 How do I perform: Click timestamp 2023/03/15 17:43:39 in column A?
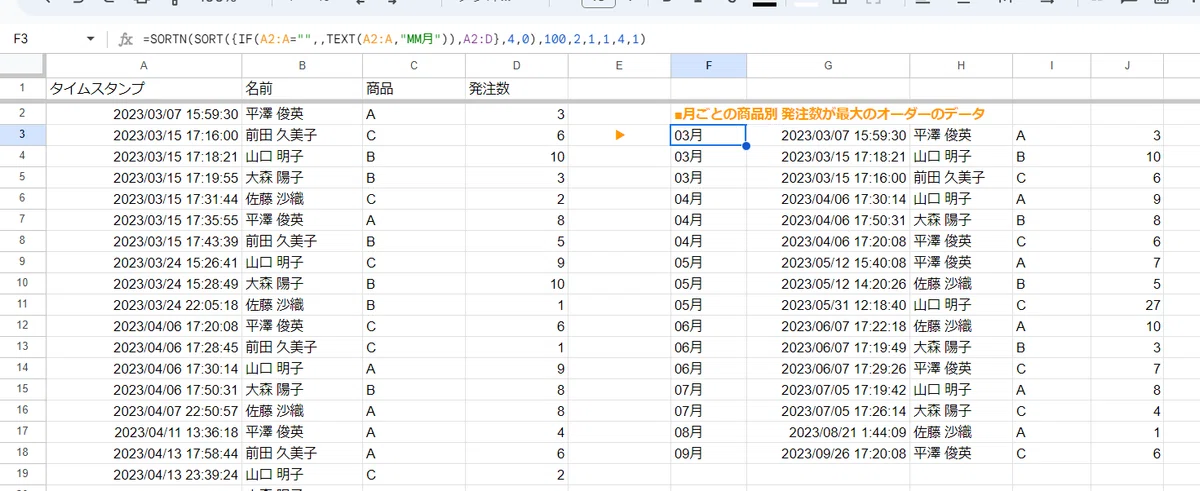pyautogui.click(x=175, y=241)
